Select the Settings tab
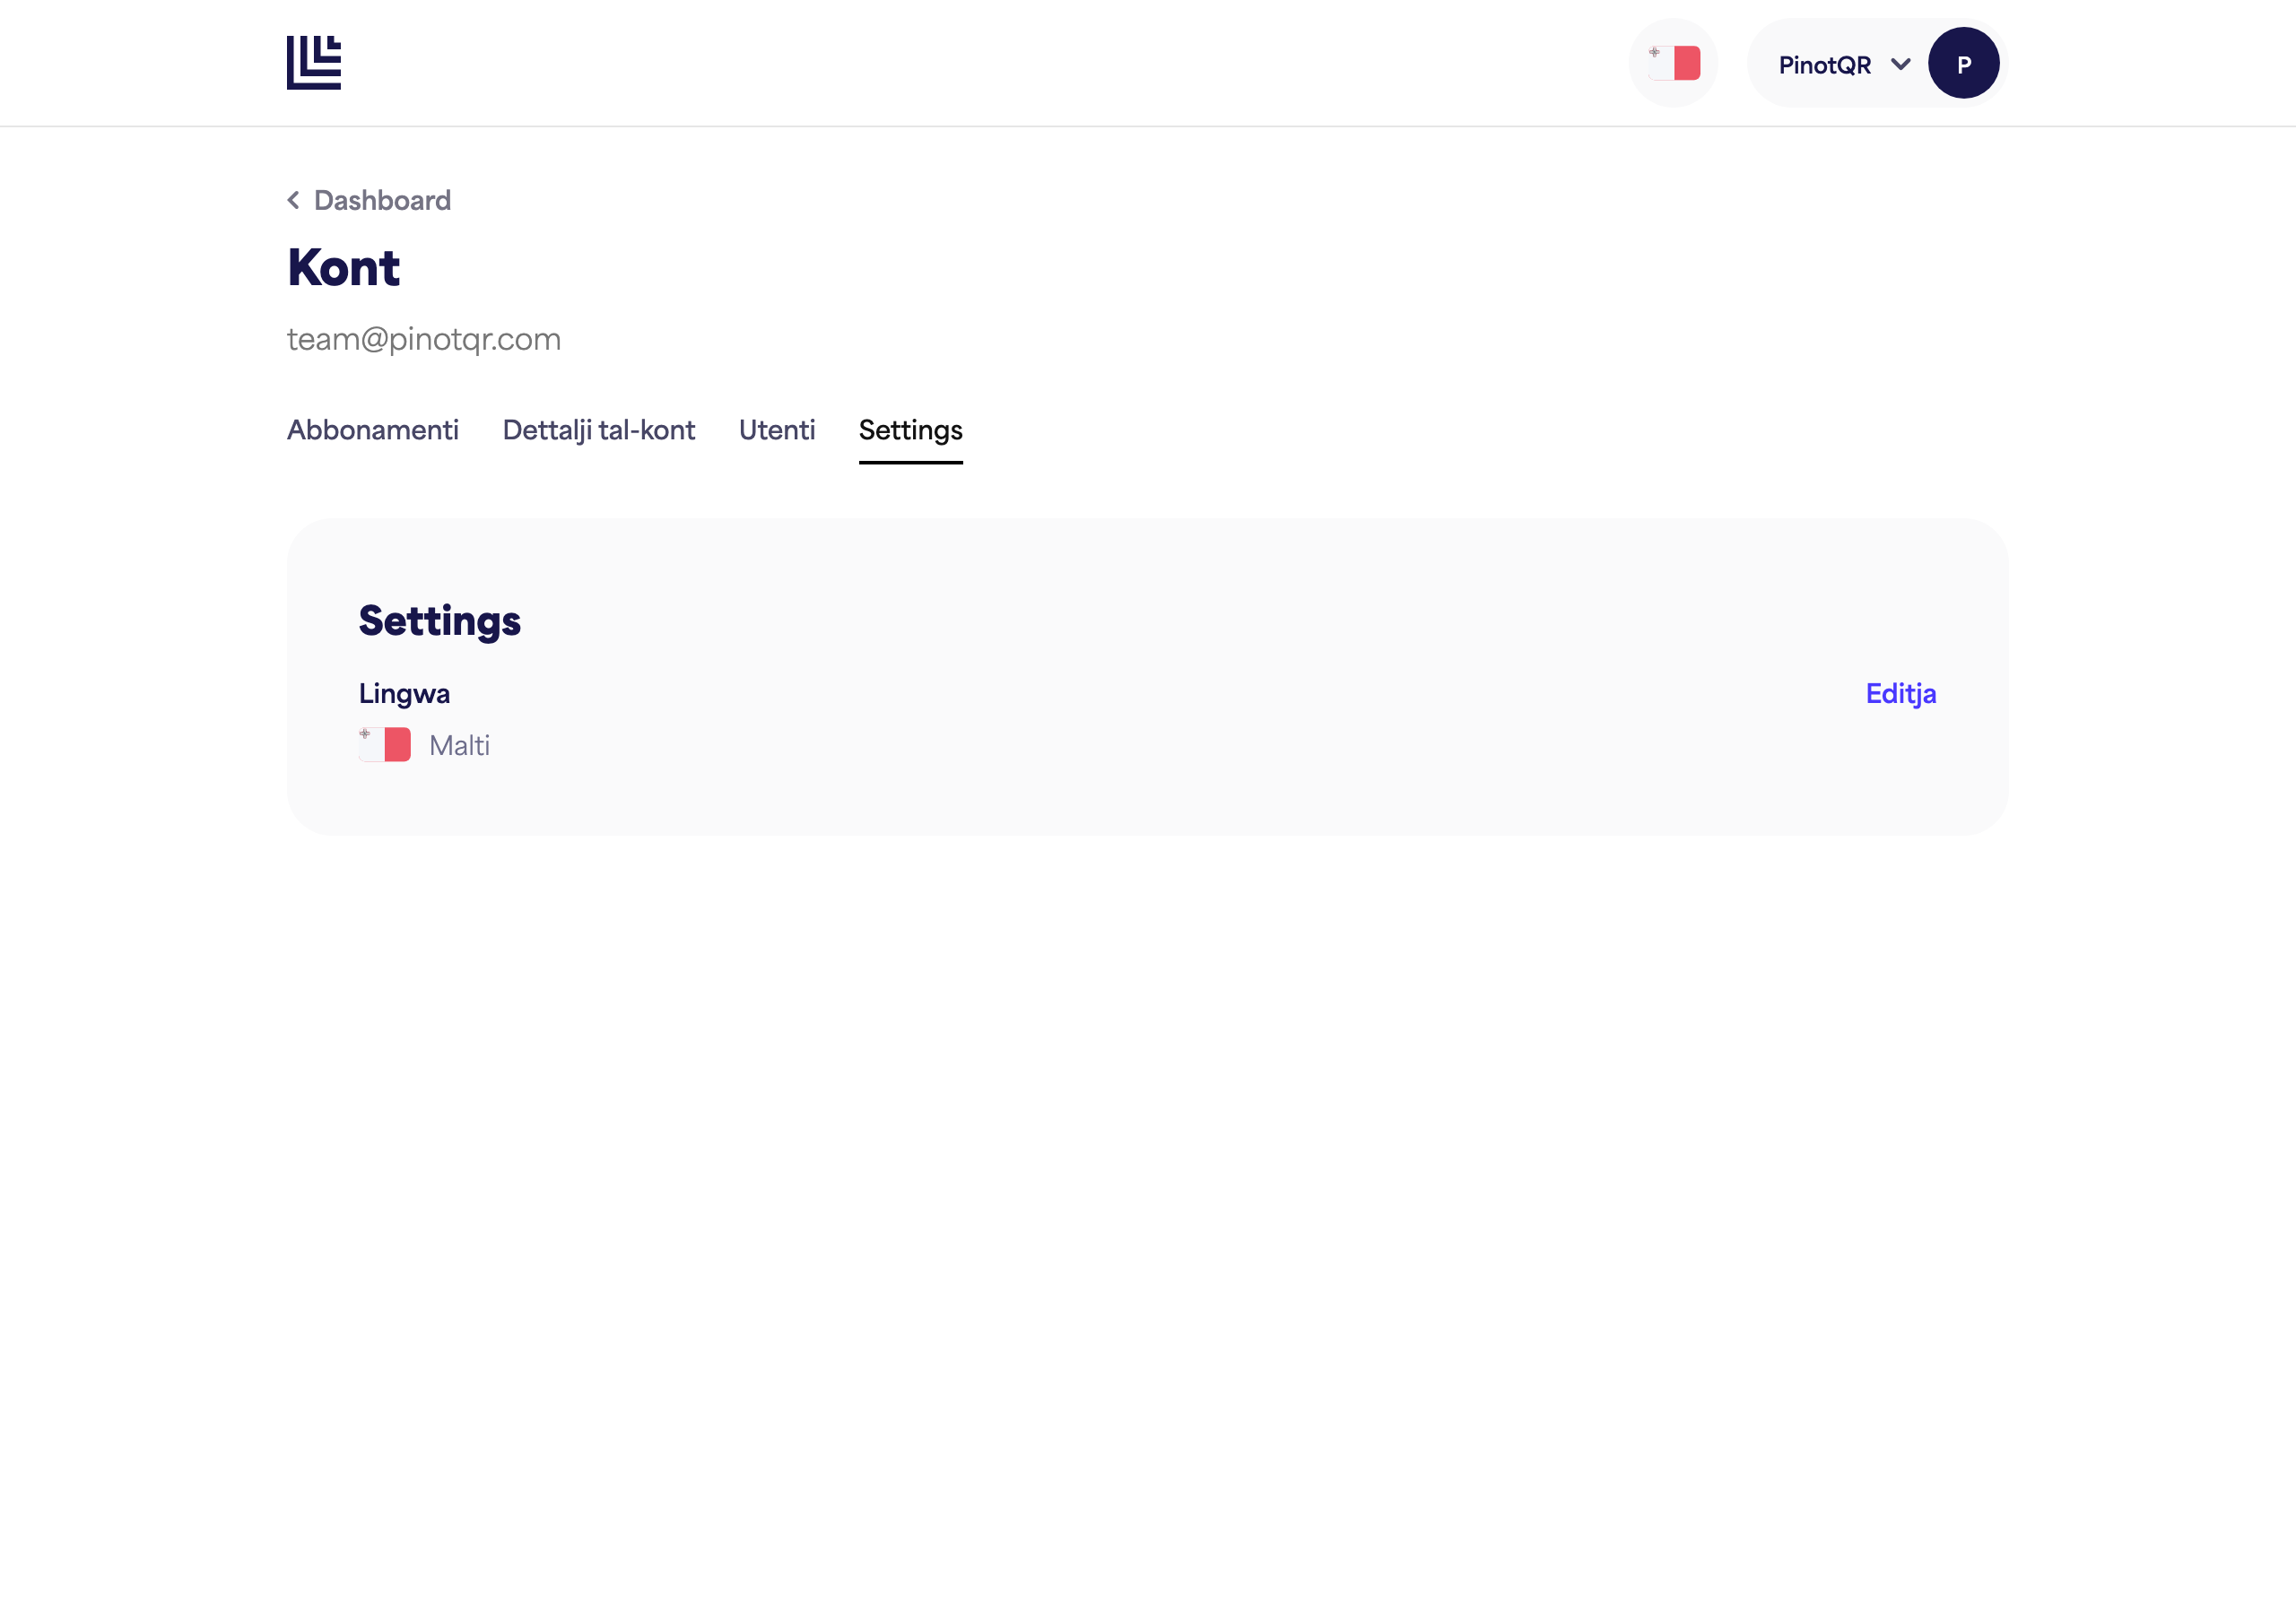2296x1614 pixels. 911,431
